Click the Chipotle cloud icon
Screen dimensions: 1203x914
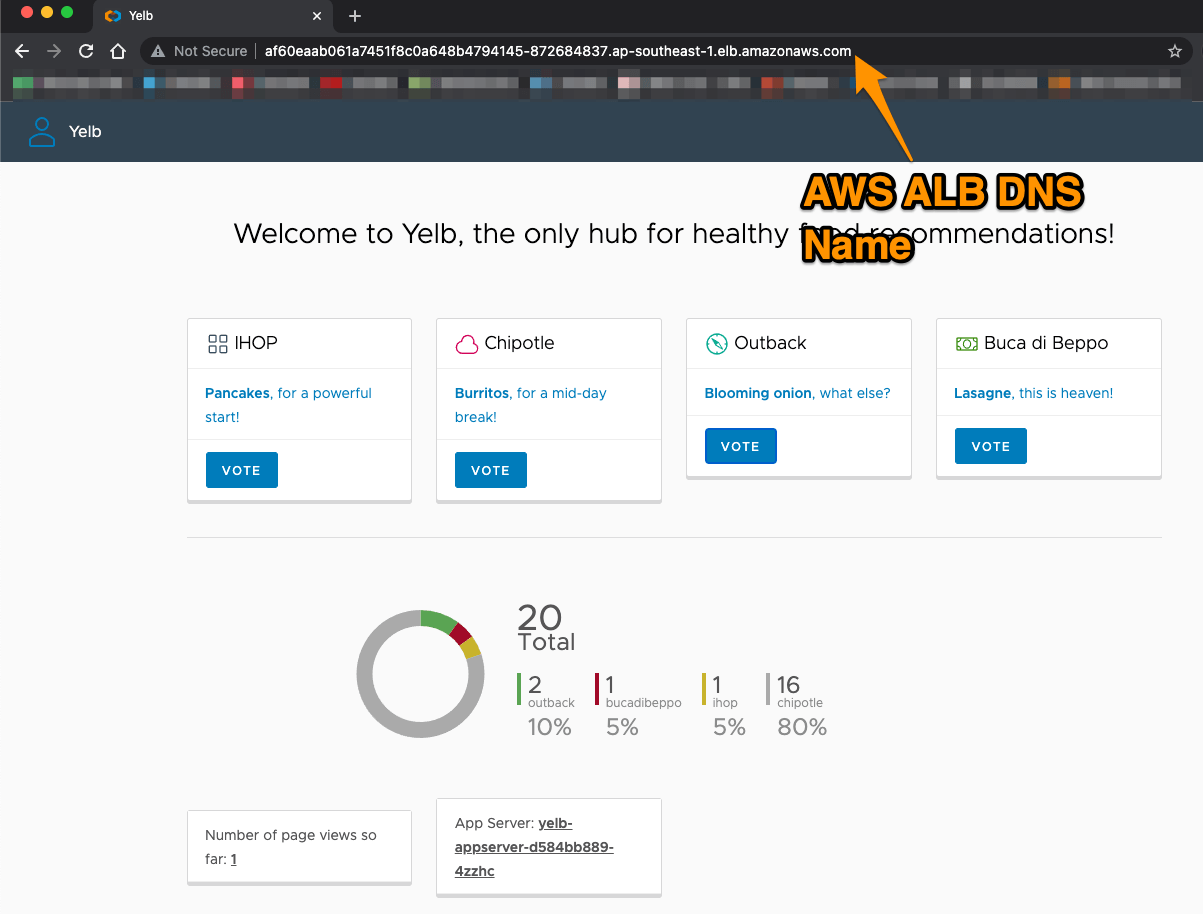(466, 344)
